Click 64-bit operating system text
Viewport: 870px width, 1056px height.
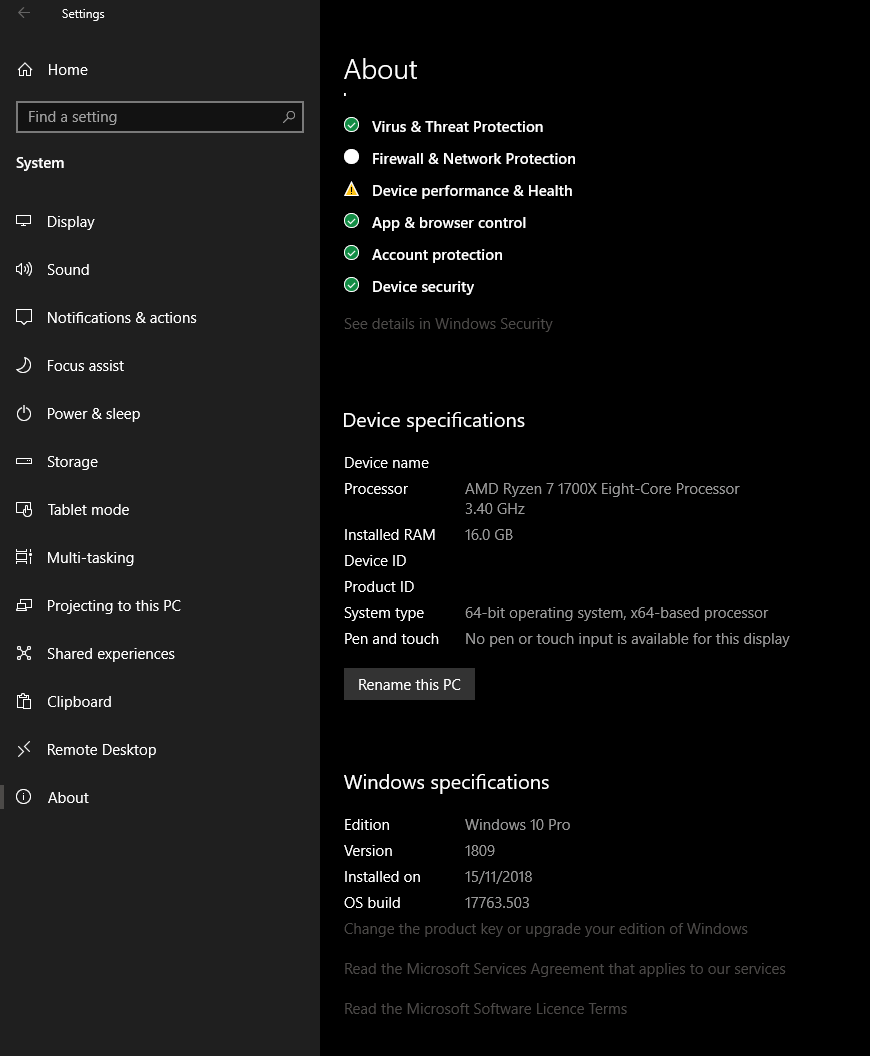[616, 613]
